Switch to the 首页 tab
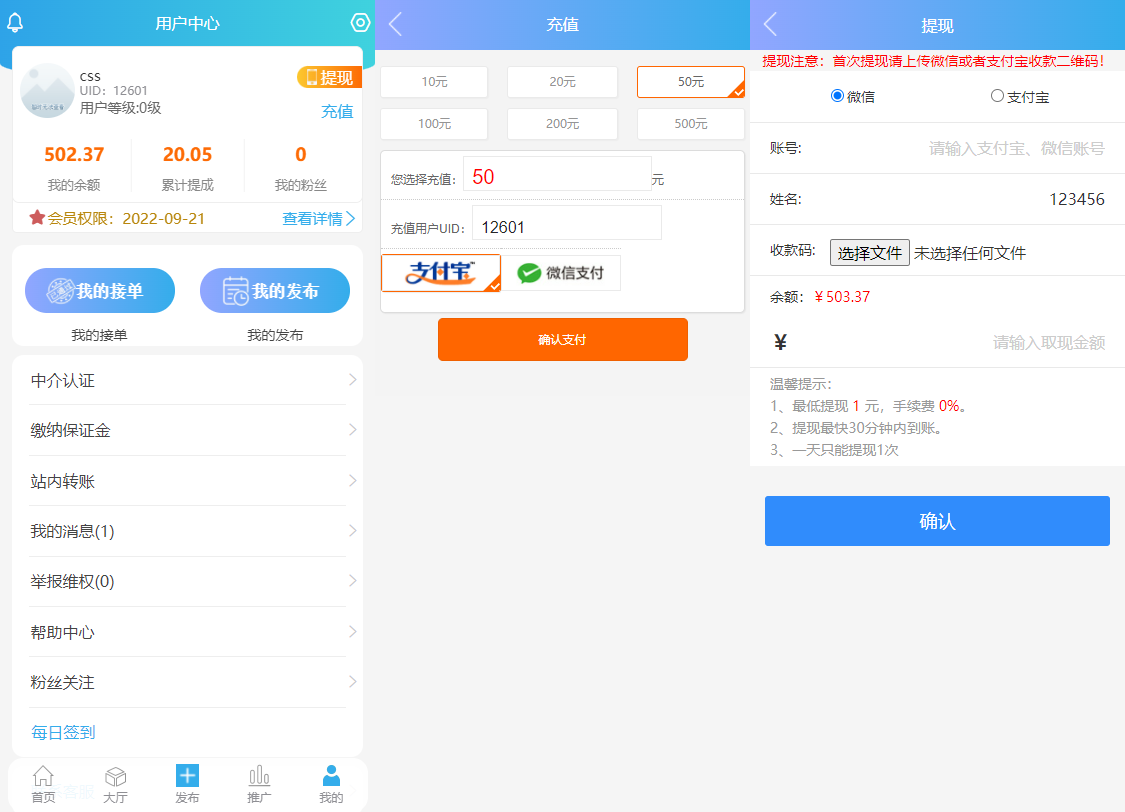 (42, 784)
